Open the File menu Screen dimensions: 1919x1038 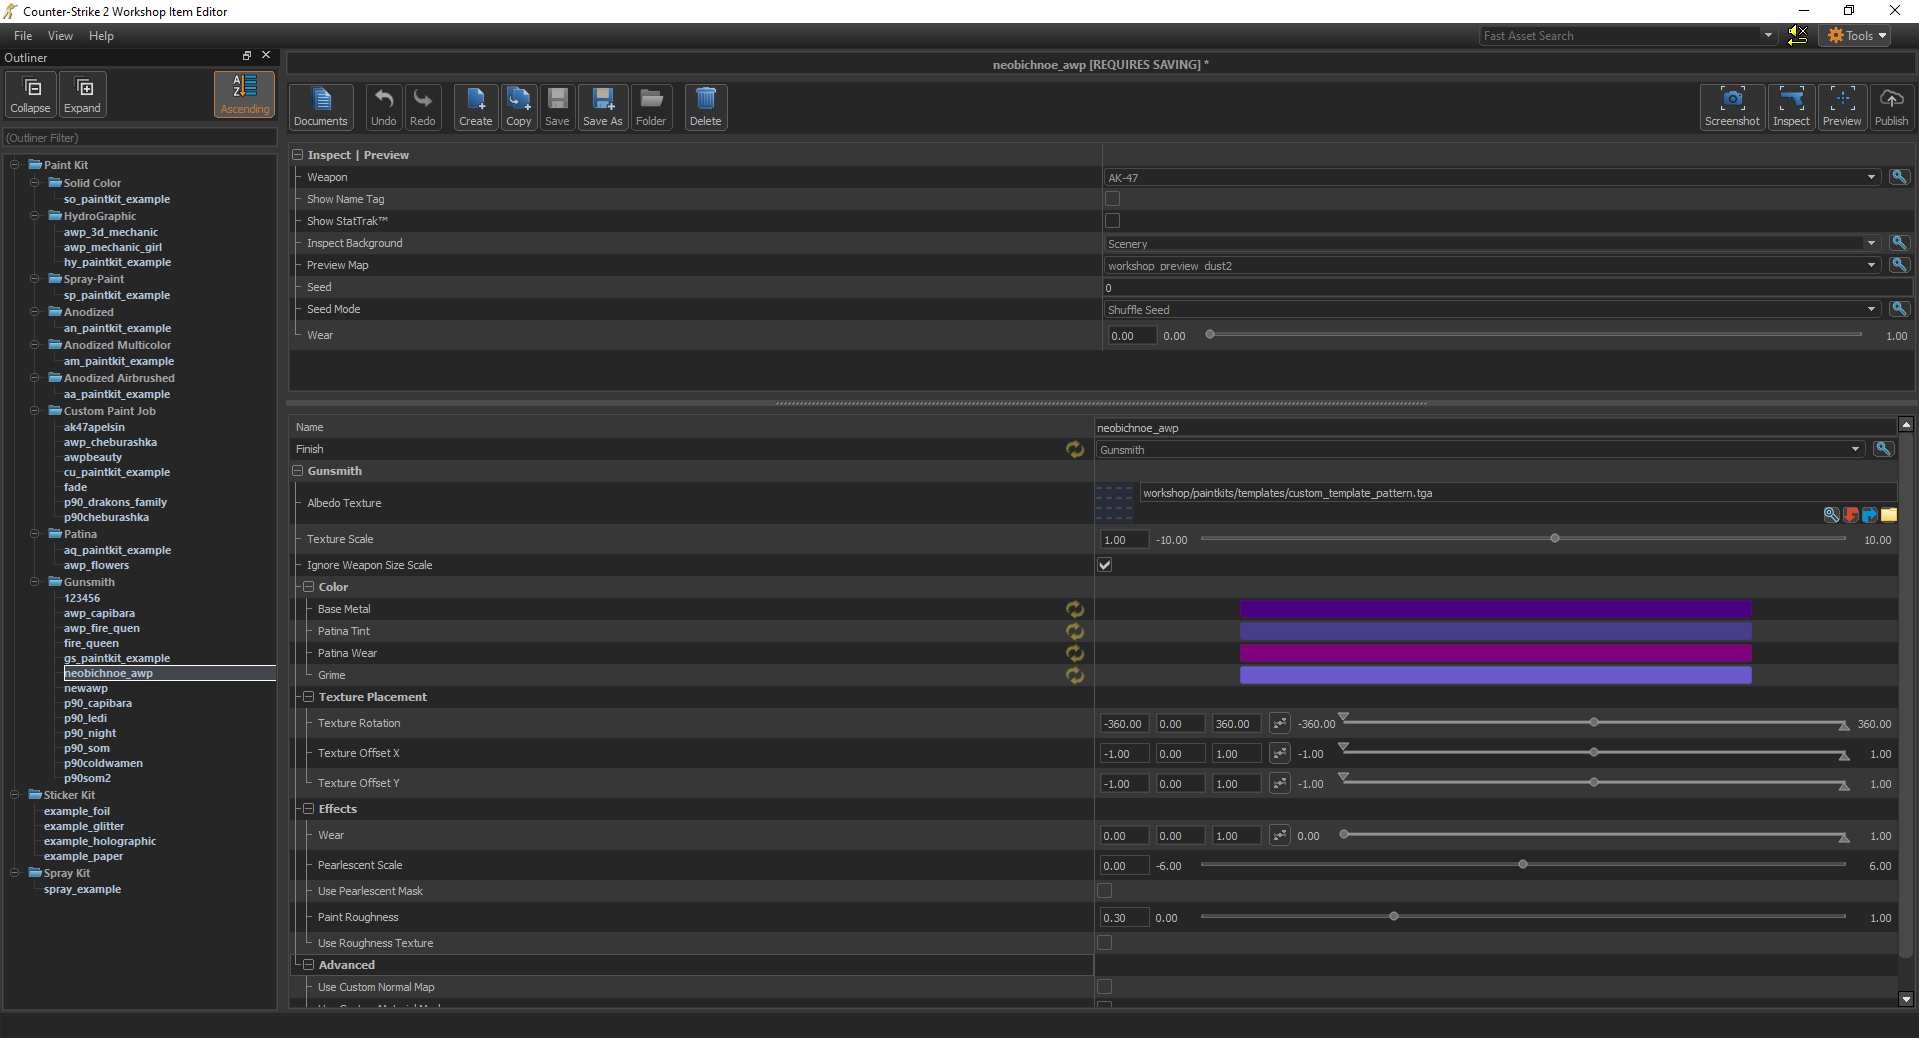tap(23, 36)
